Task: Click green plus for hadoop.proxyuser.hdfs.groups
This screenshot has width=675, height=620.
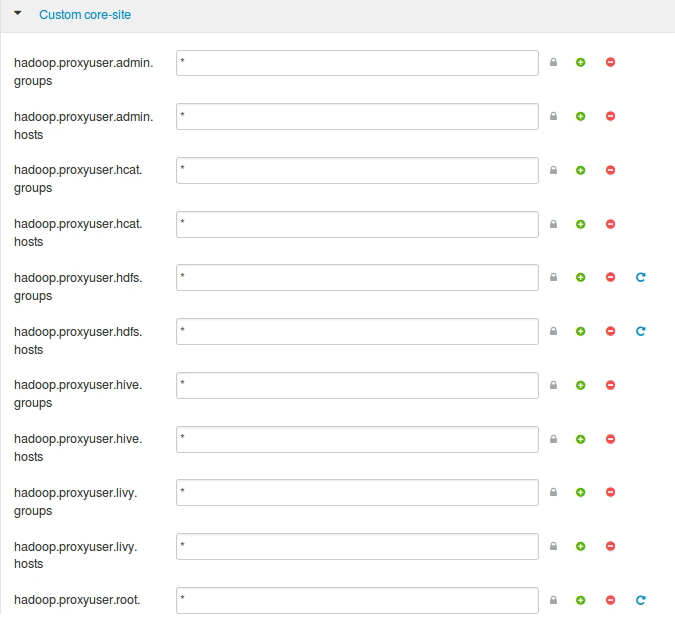Action: [x=580, y=277]
